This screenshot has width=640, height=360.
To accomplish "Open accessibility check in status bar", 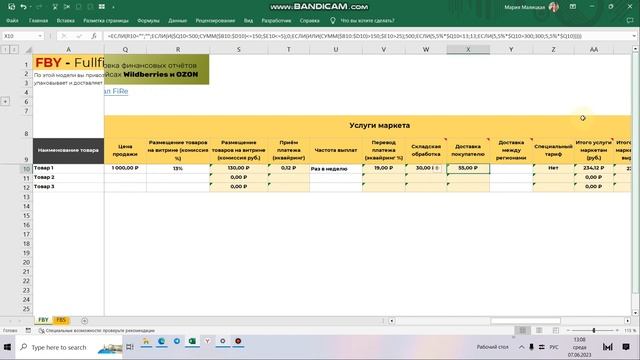I will (97, 330).
